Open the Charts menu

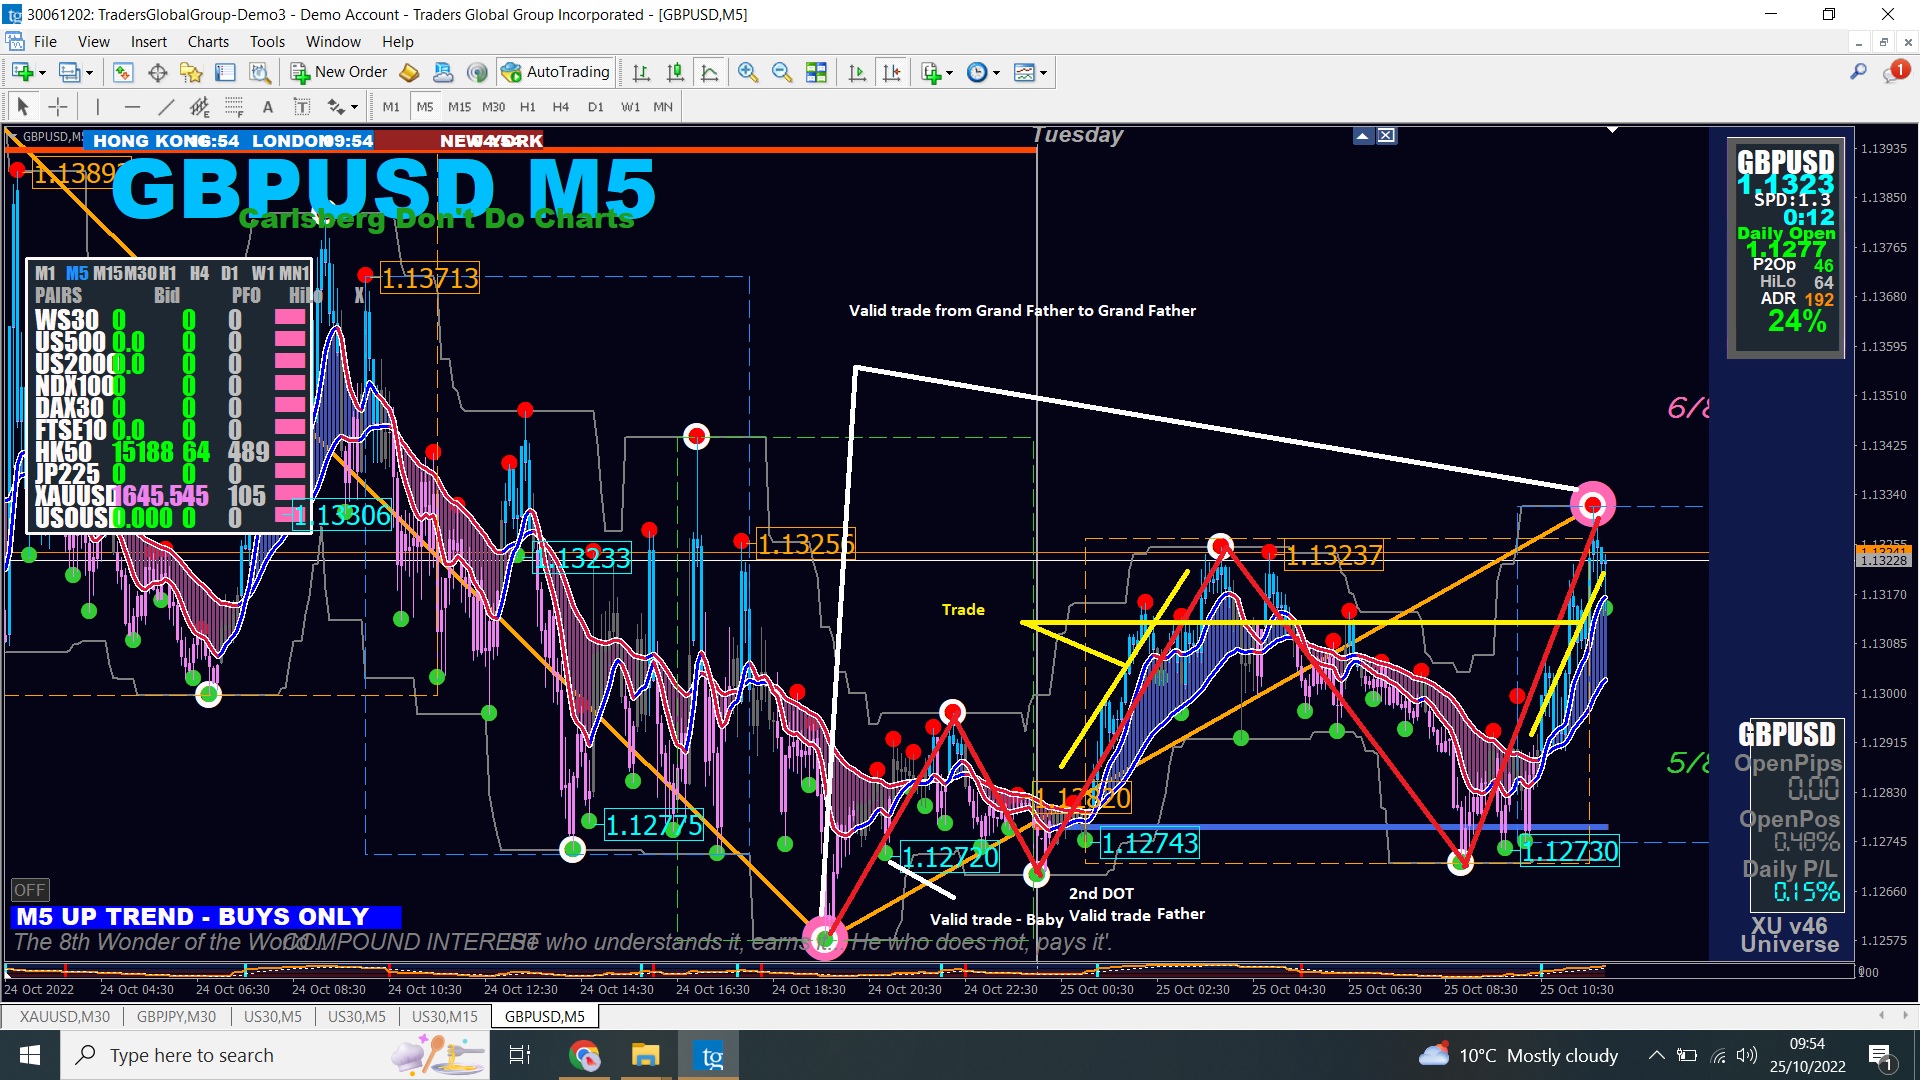[208, 42]
